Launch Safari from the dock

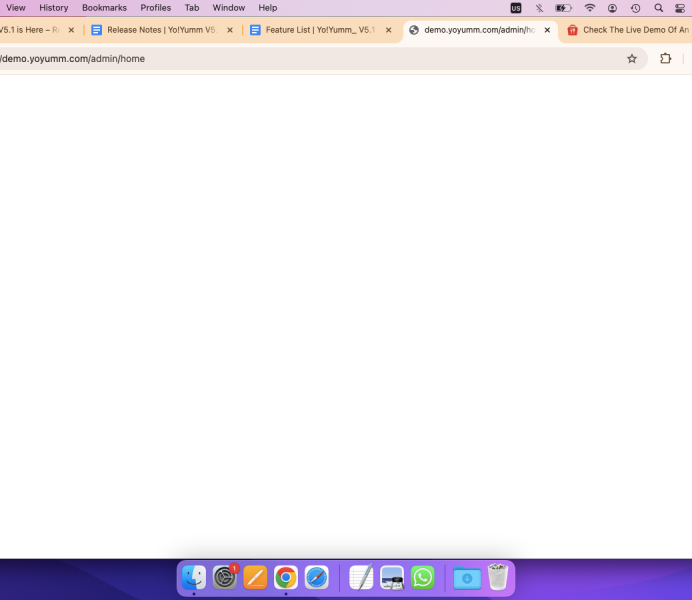[317, 577]
